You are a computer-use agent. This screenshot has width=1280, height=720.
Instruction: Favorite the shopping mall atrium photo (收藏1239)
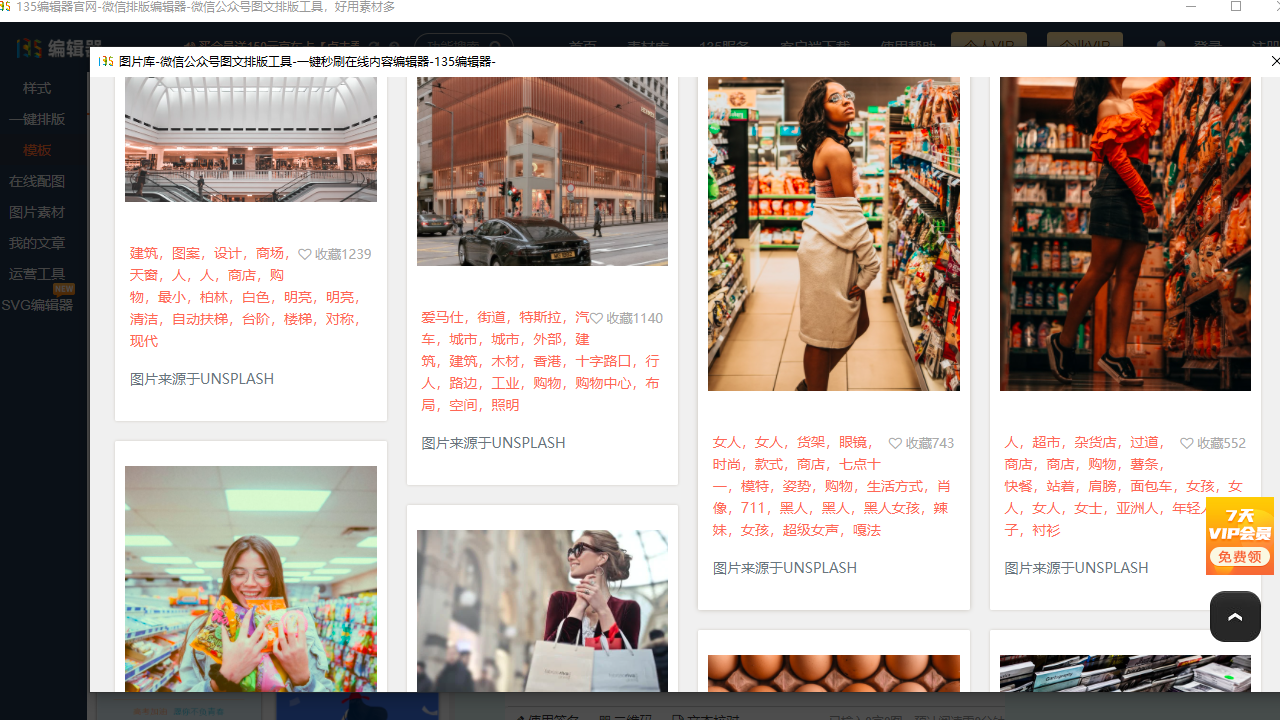pos(305,254)
